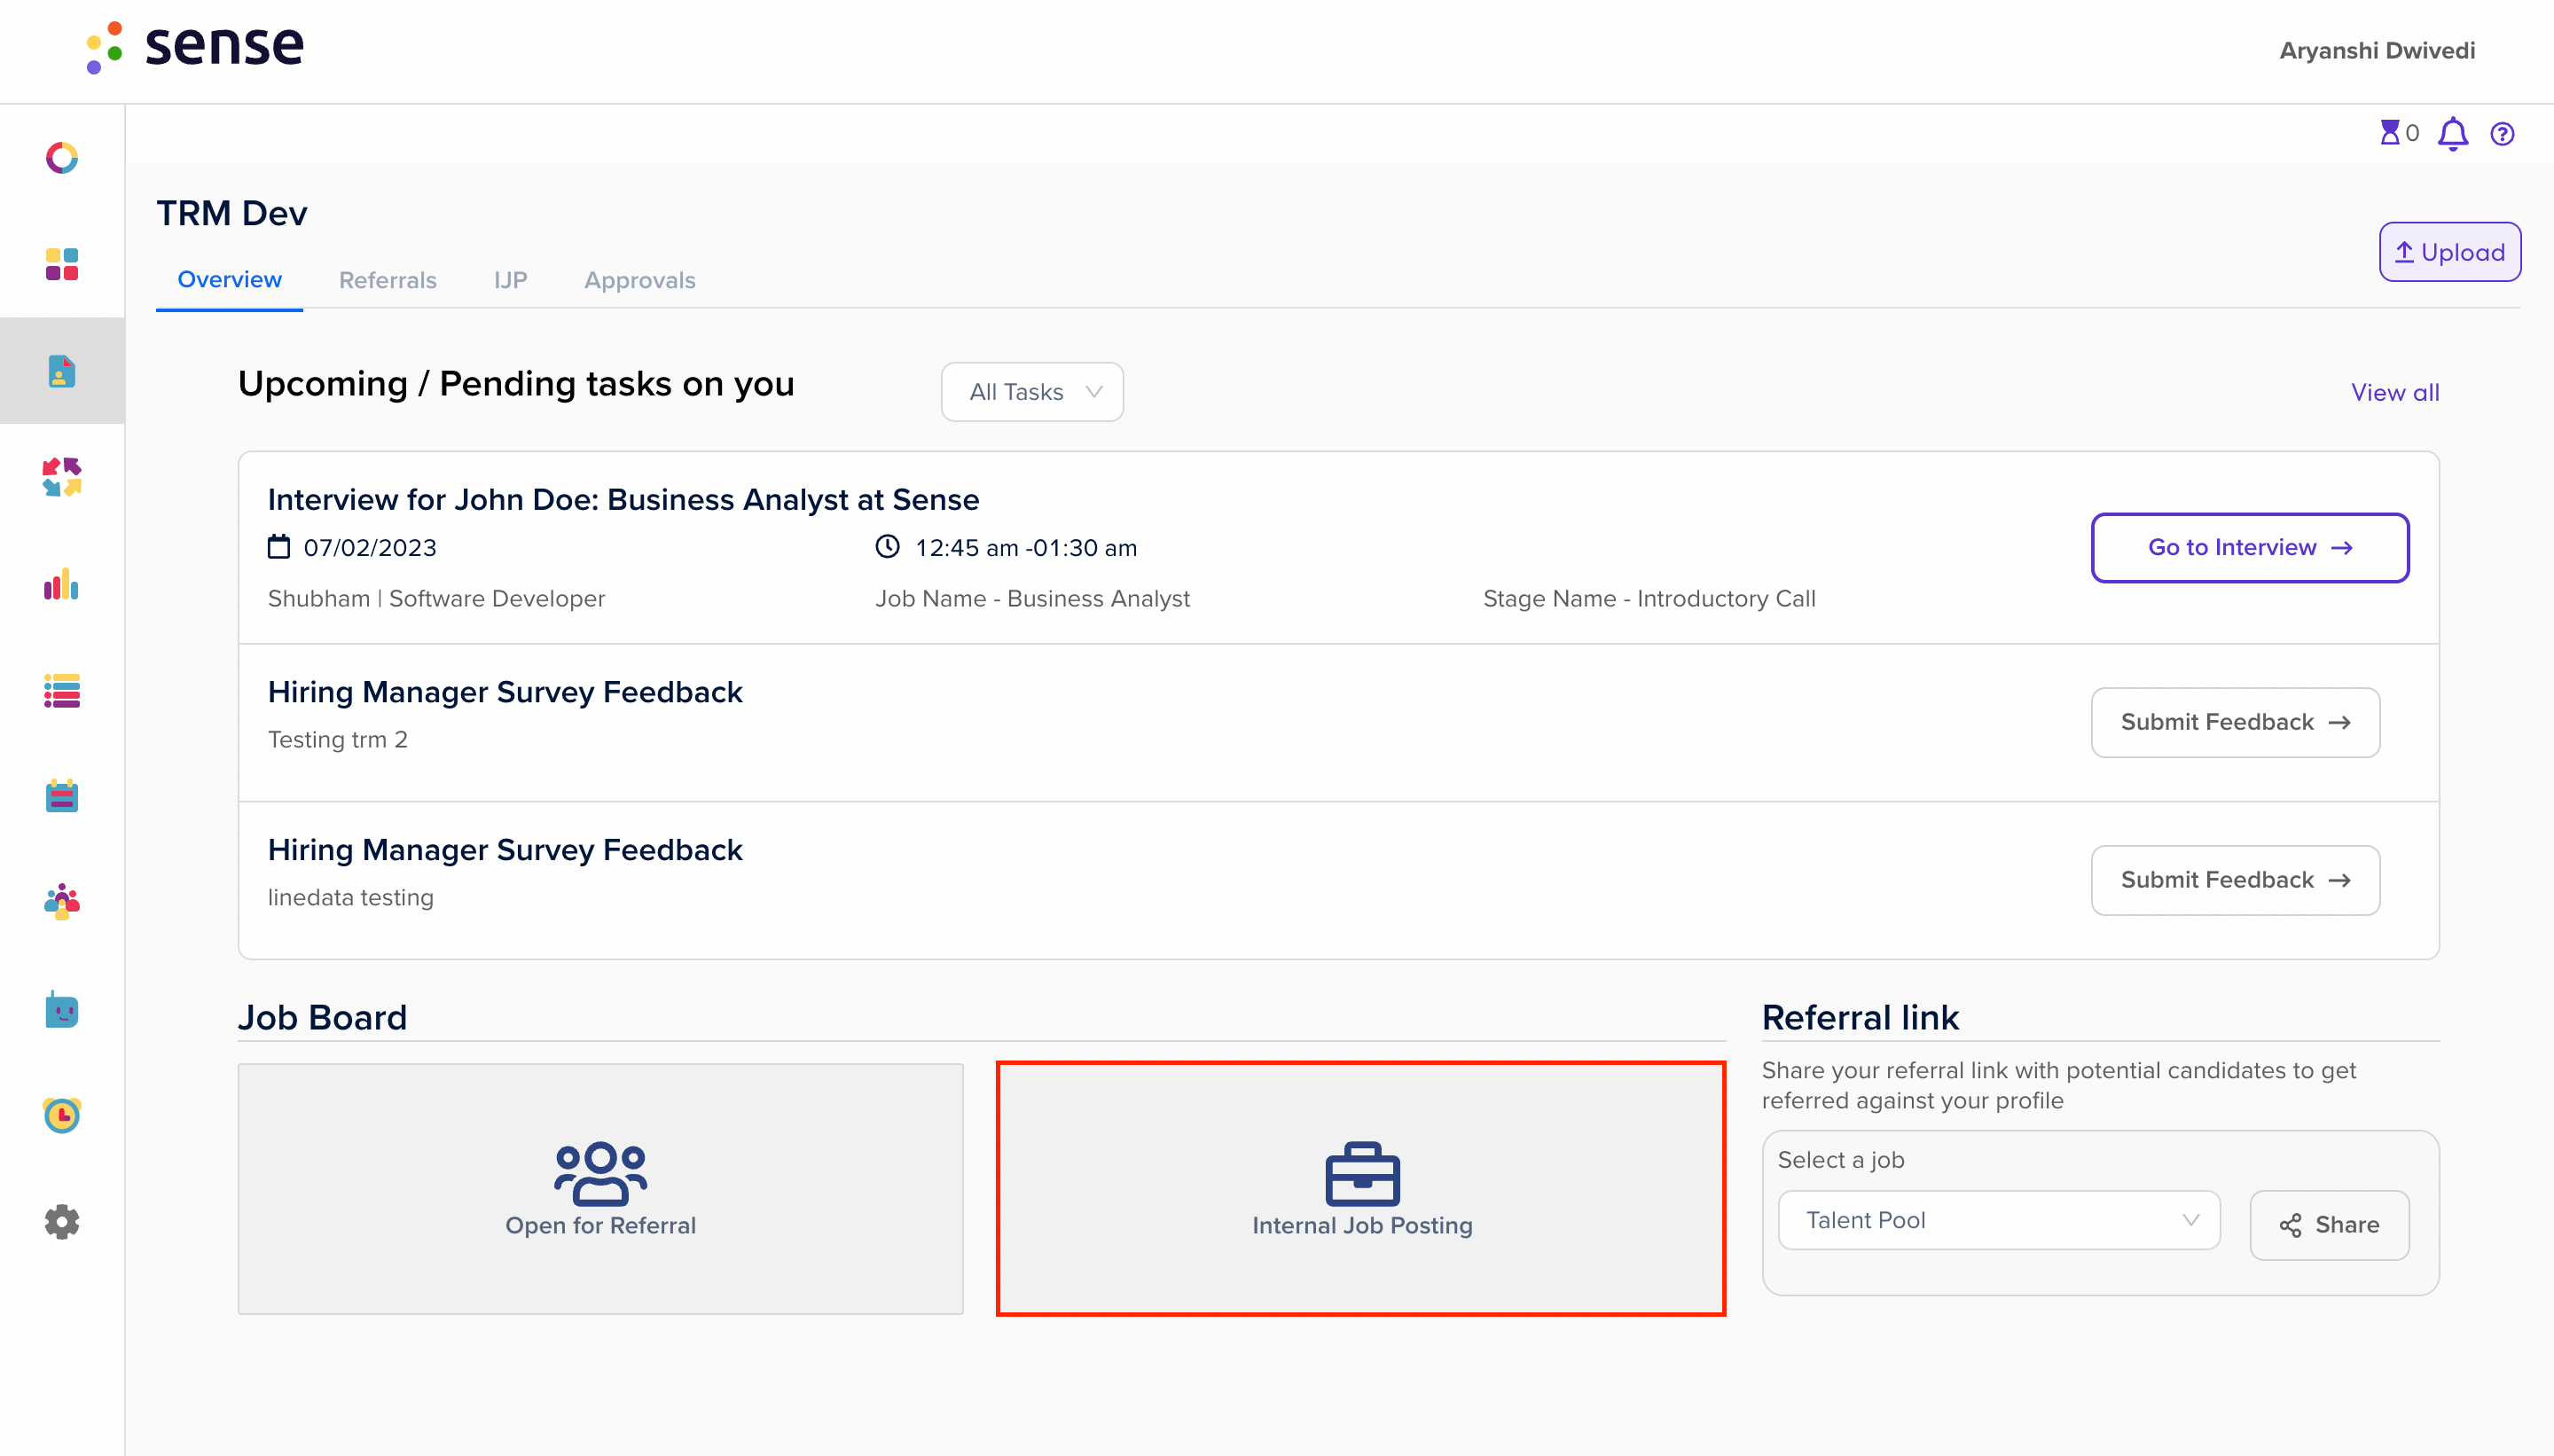Open the apps grid sidebar icon
The width and height of the screenshot is (2554, 1456).
click(x=62, y=264)
